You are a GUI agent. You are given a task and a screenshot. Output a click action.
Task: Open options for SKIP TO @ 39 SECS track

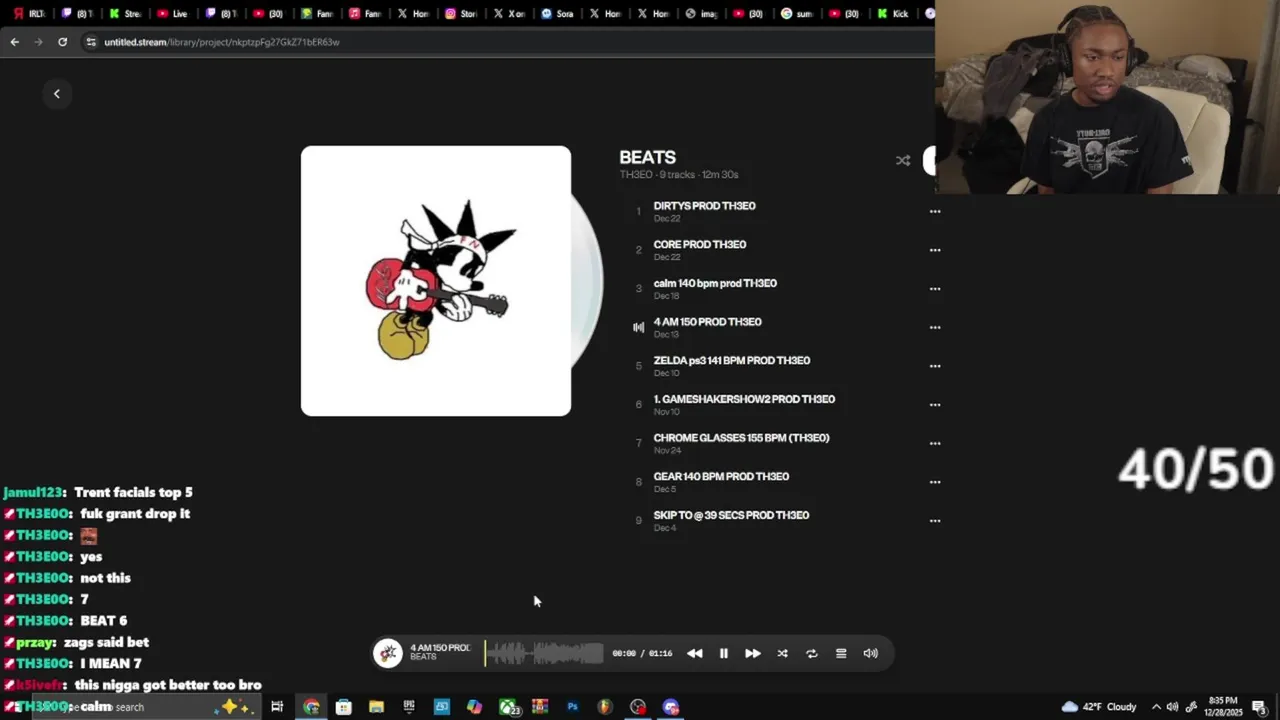[x=935, y=521]
